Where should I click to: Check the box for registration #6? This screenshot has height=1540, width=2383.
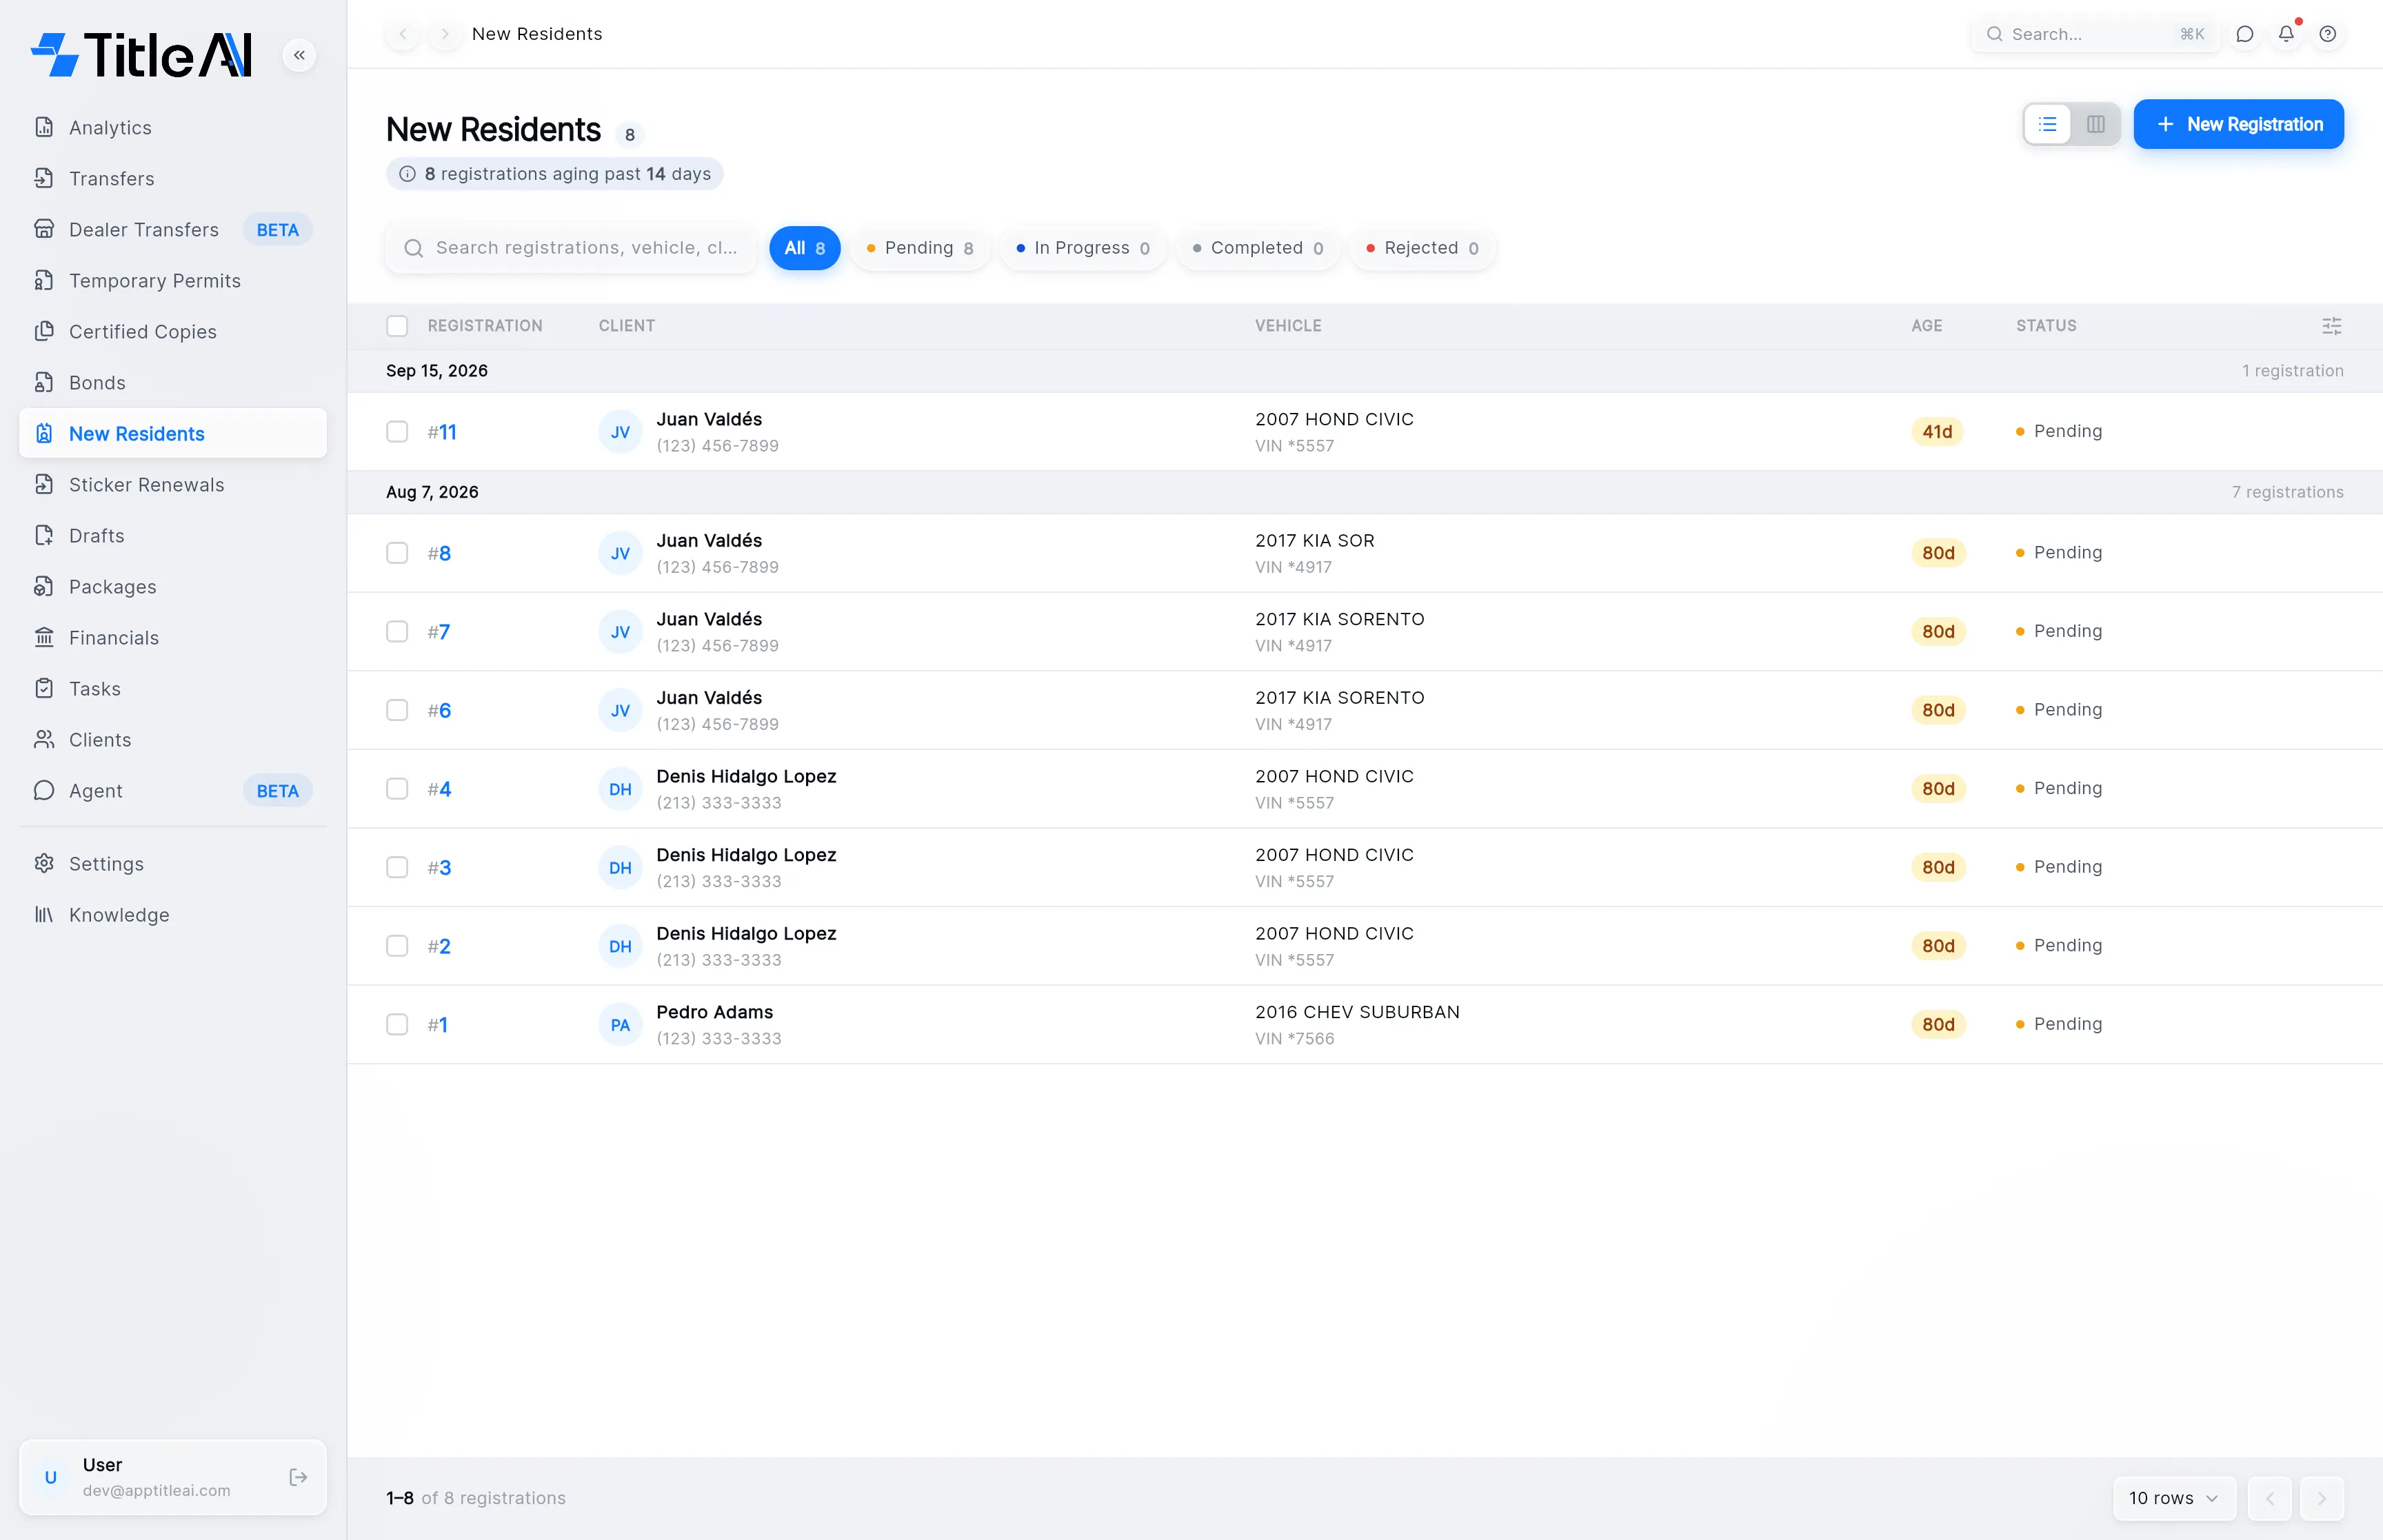pyautogui.click(x=397, y=710)
